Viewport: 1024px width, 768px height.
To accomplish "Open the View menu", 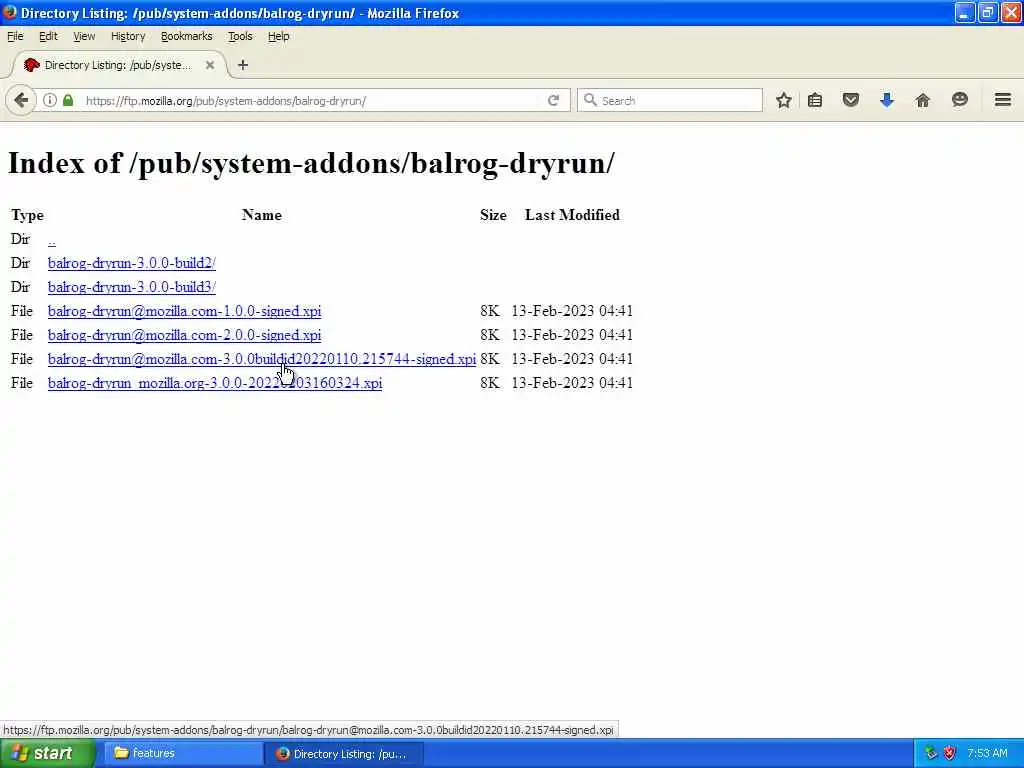I will (84, 37).
